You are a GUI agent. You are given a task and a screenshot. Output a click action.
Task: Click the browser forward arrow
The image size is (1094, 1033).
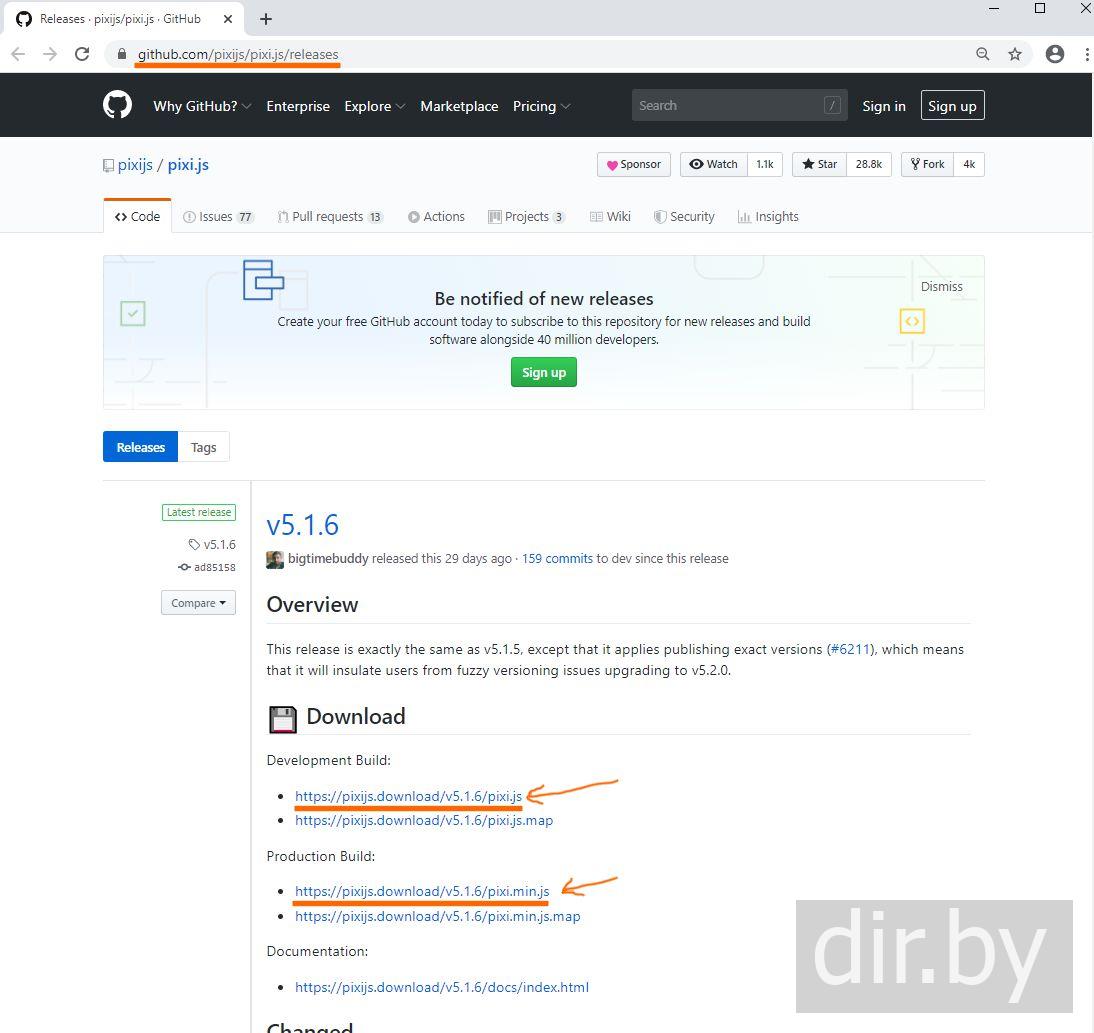50,54
